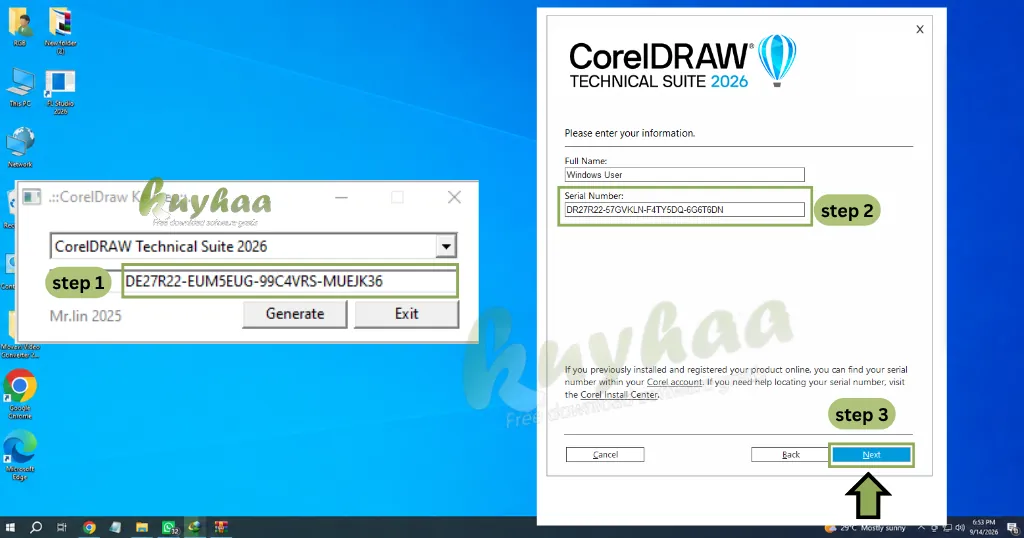This screenshot has height=538, width=1024.
Task: Open the Windows Start menu
Action: (x=10, y=527)
